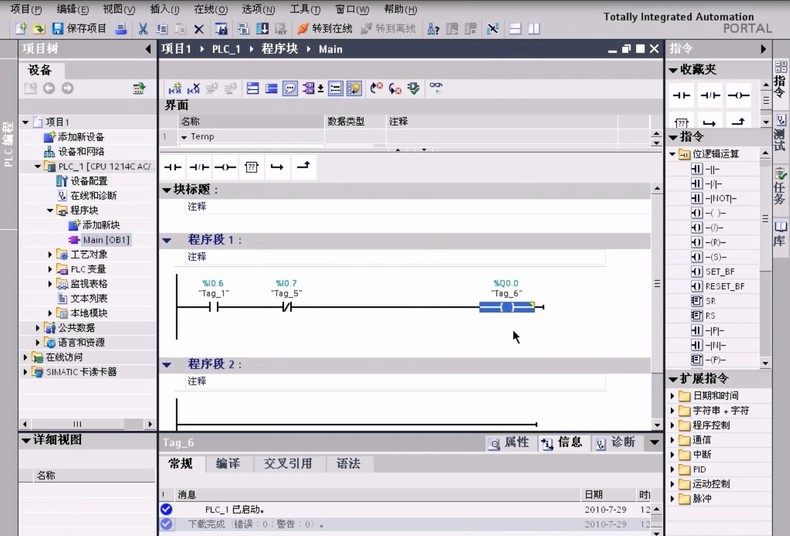Collapse the Program blocks folder in the project tree

[50, 211]
